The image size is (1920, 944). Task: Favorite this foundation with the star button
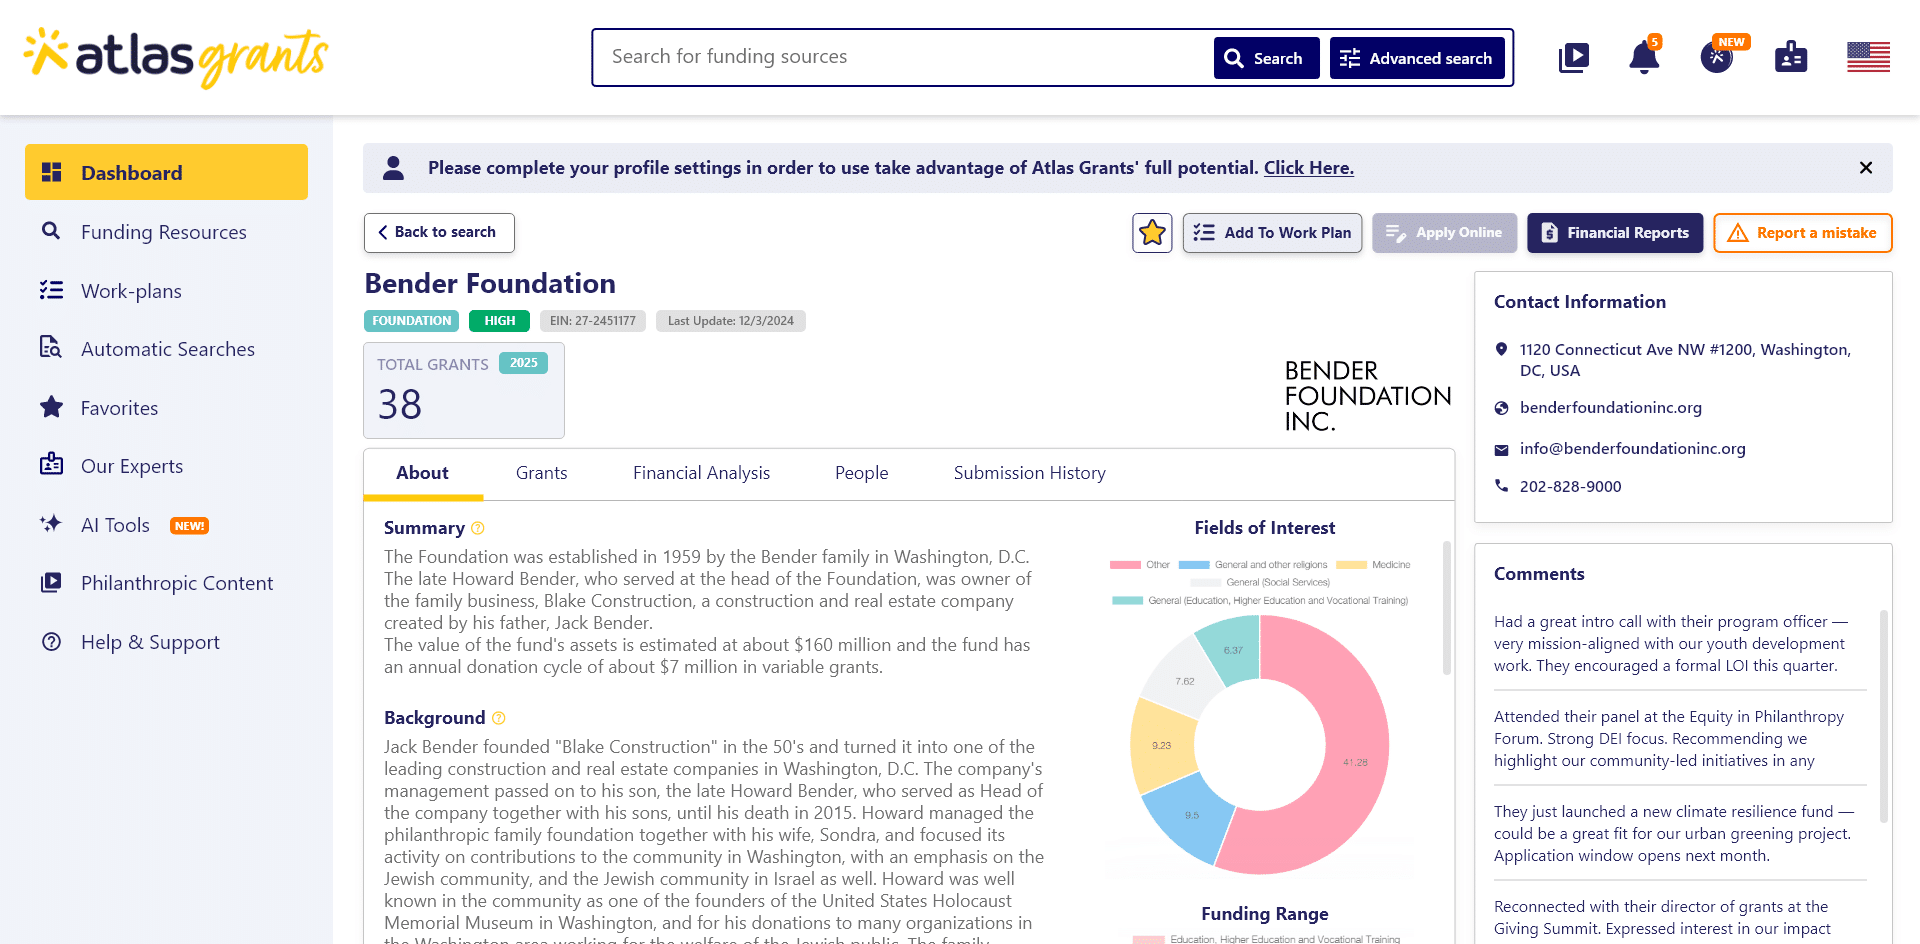point(1152,233)
